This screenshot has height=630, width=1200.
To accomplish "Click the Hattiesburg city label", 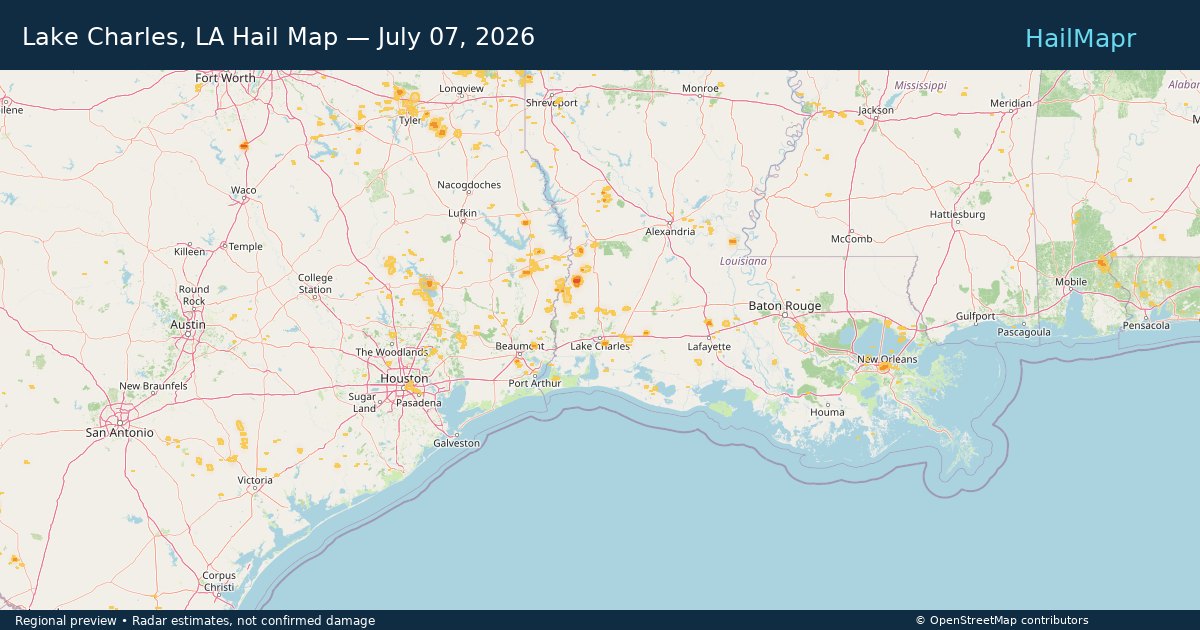I will 957,215.
